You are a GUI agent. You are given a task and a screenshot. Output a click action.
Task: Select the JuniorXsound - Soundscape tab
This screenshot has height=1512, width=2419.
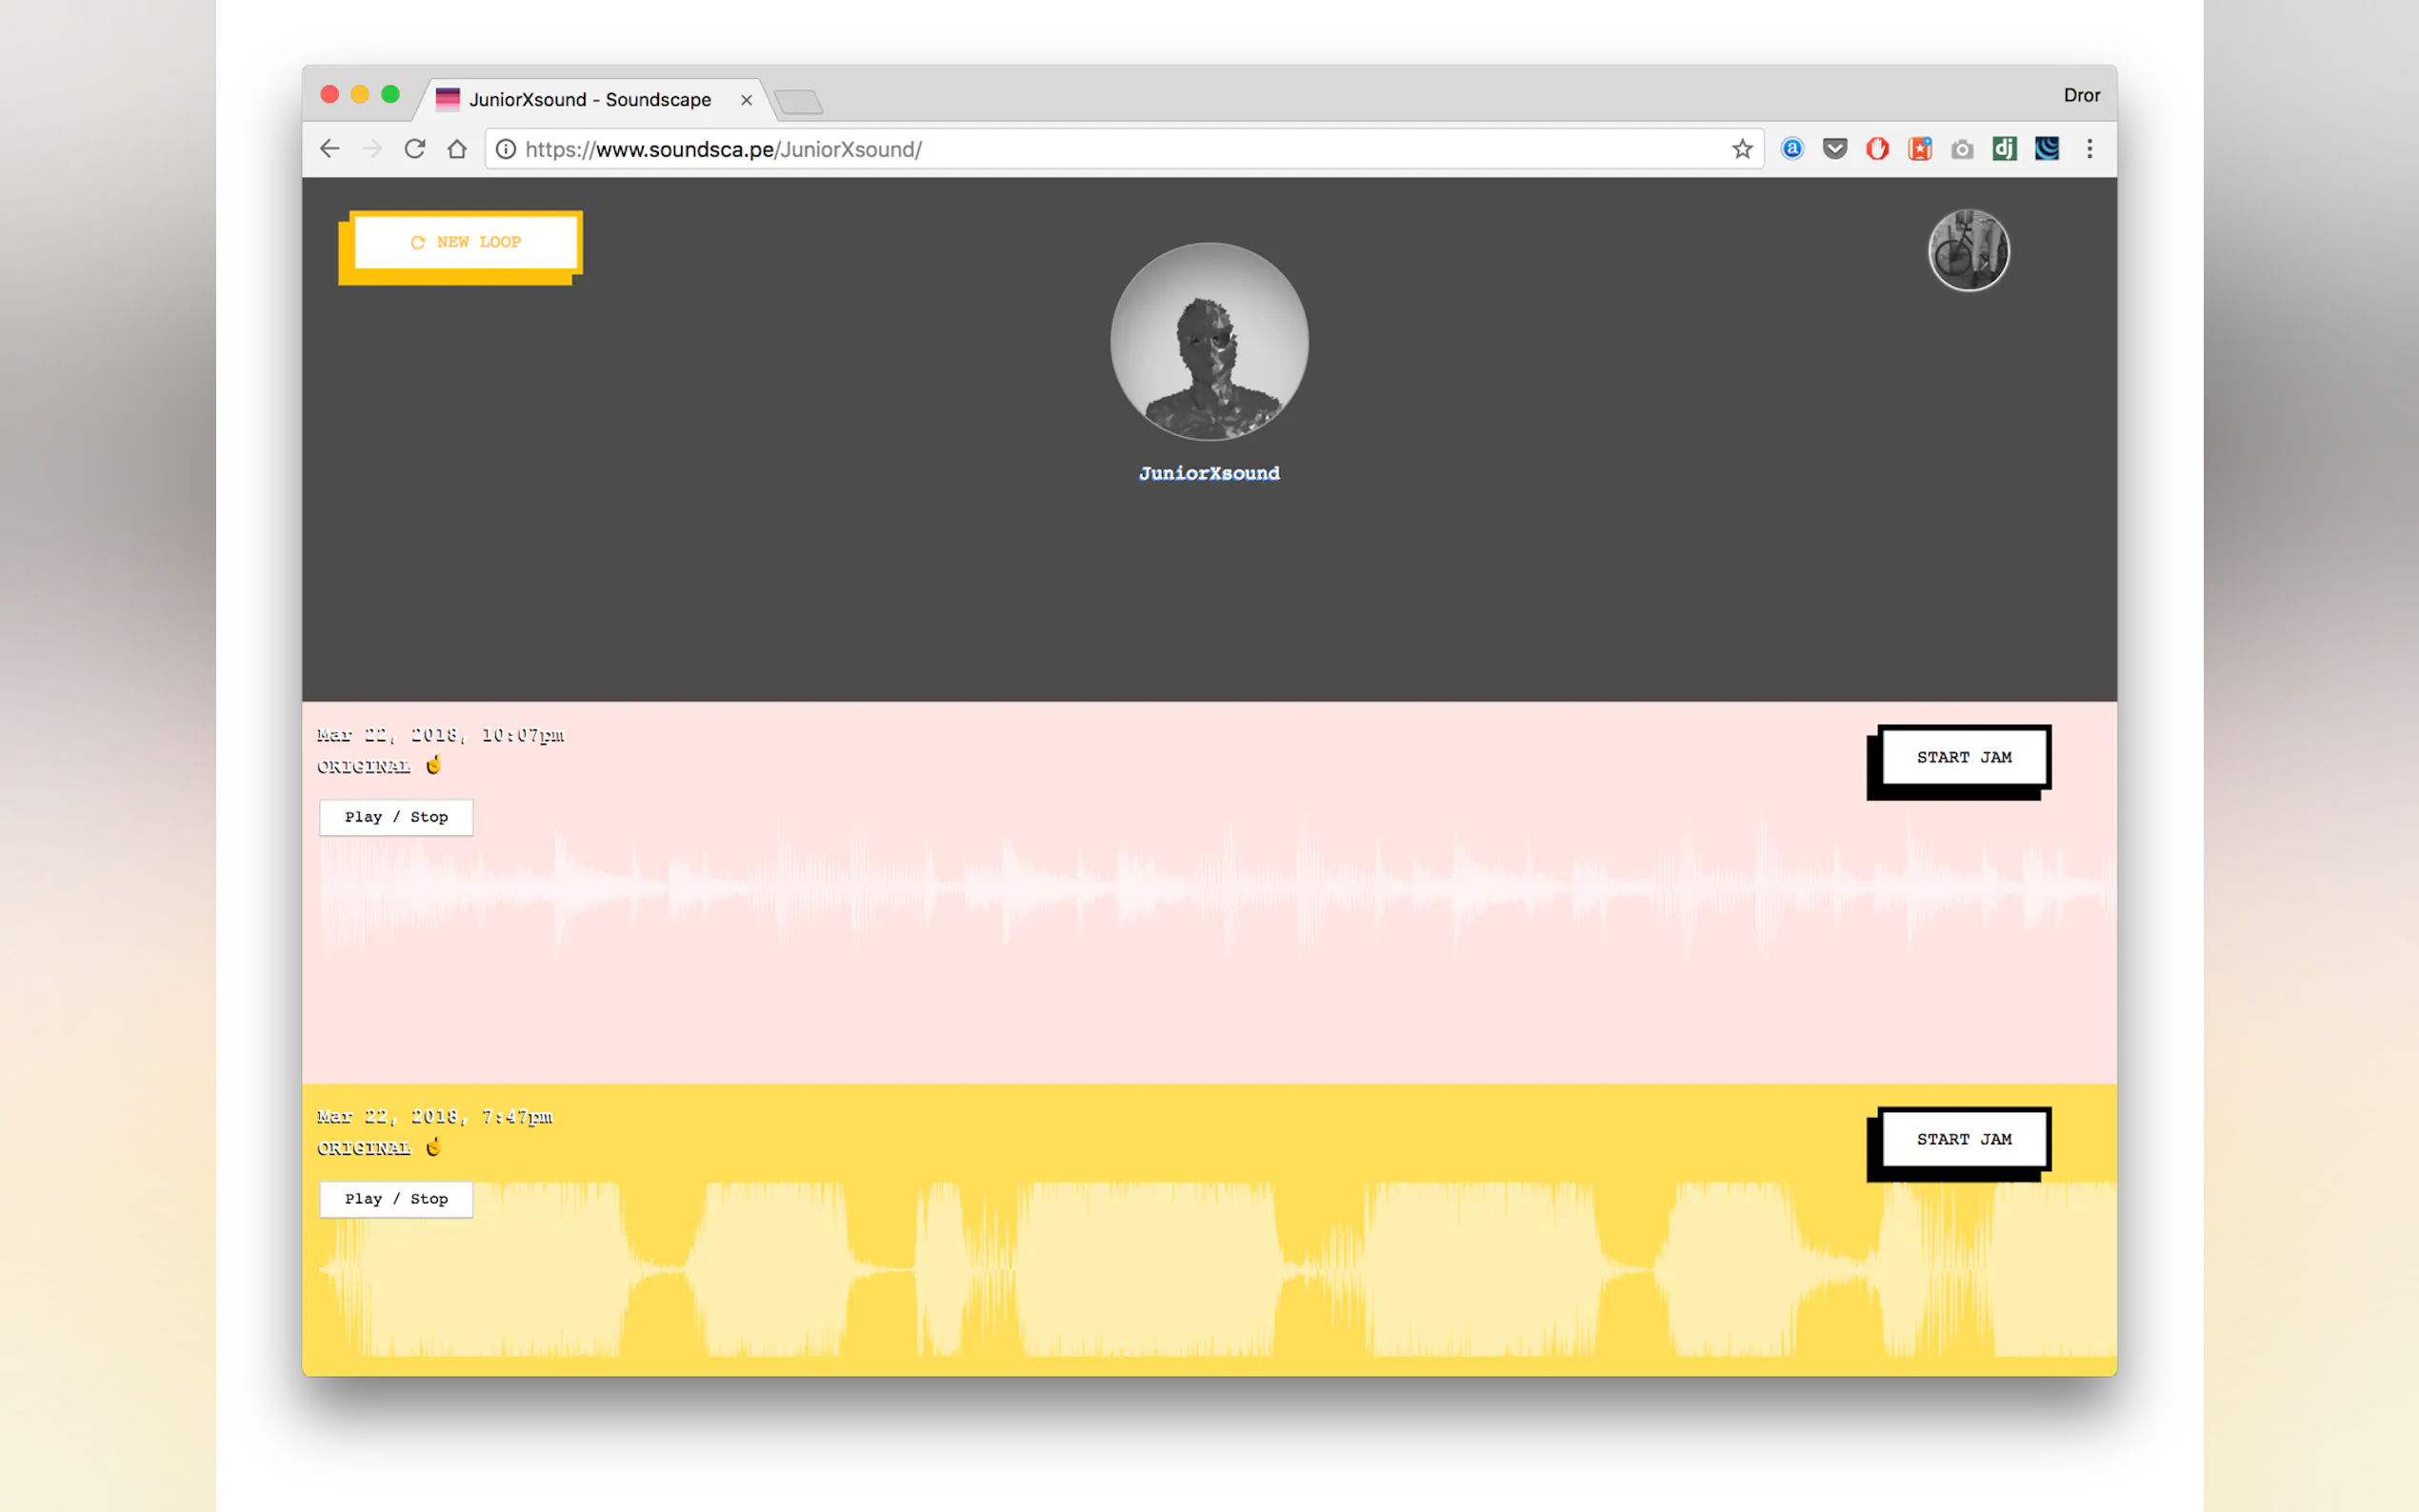tap(590, 99)
